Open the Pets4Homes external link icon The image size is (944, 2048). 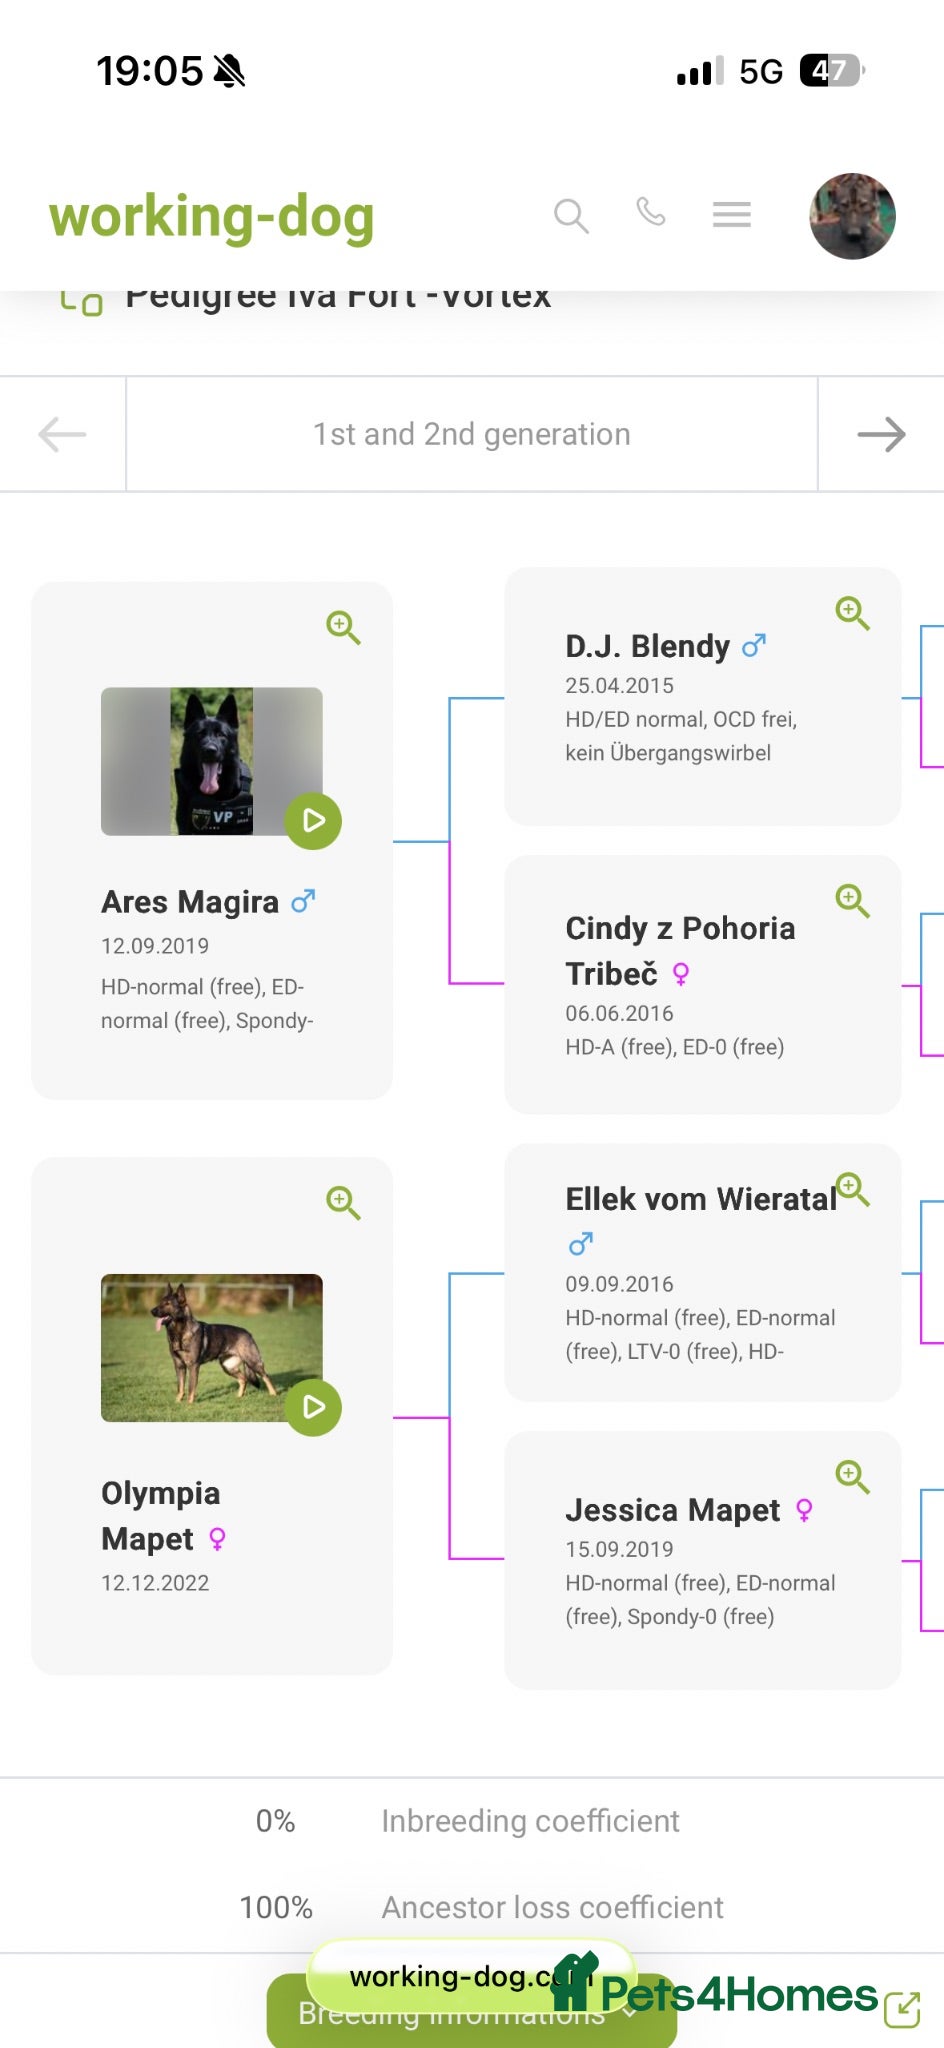coord(902,2009)
